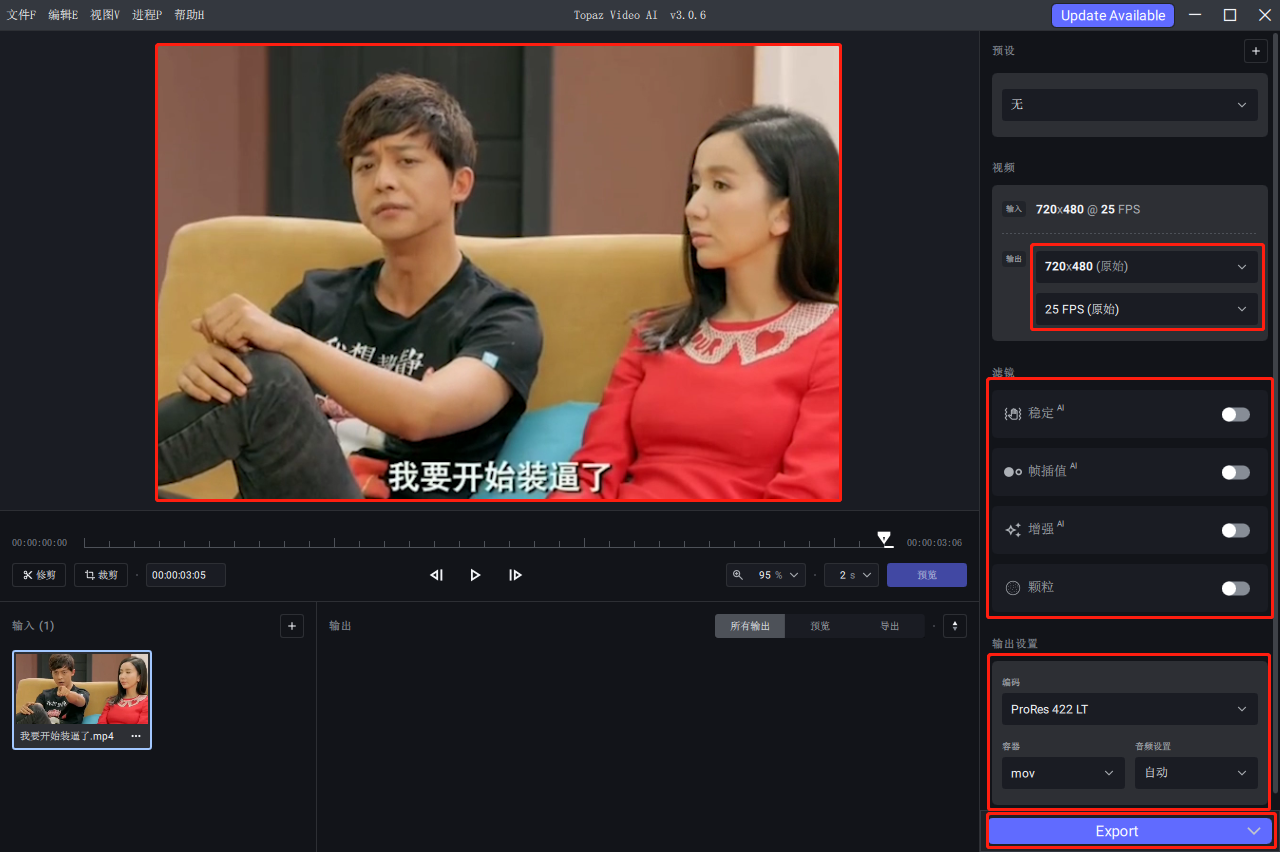Click the 输出 panel label
The image size is (1280, 852).
point(340,626)
